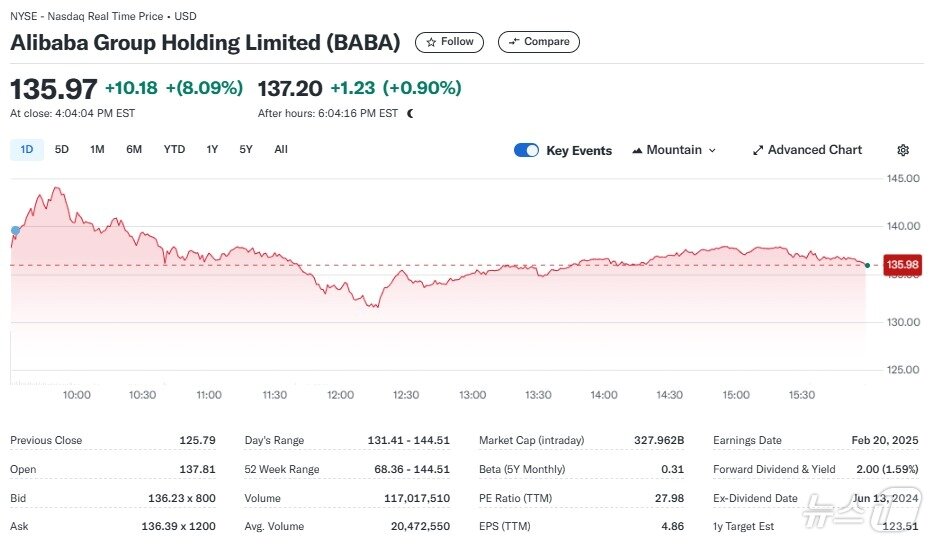Display the All time range
932x544 pixels.
281,150
